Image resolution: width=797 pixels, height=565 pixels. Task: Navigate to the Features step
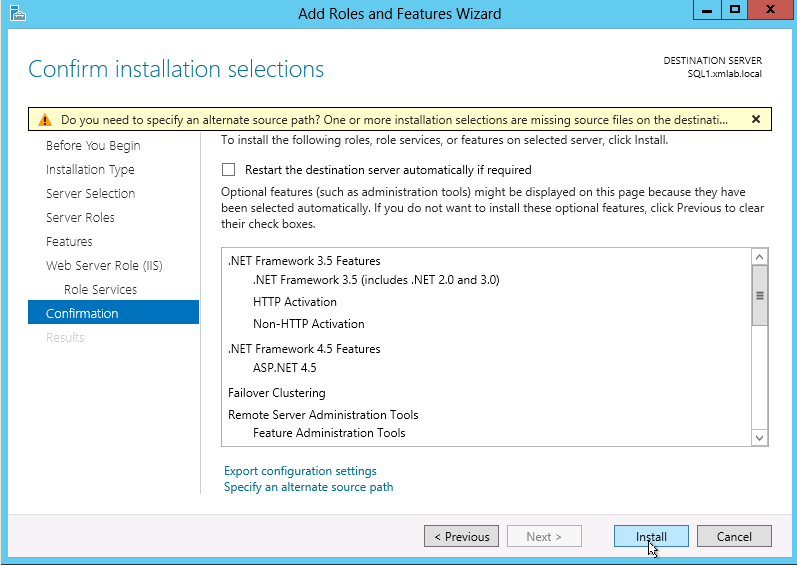[69, 242]
